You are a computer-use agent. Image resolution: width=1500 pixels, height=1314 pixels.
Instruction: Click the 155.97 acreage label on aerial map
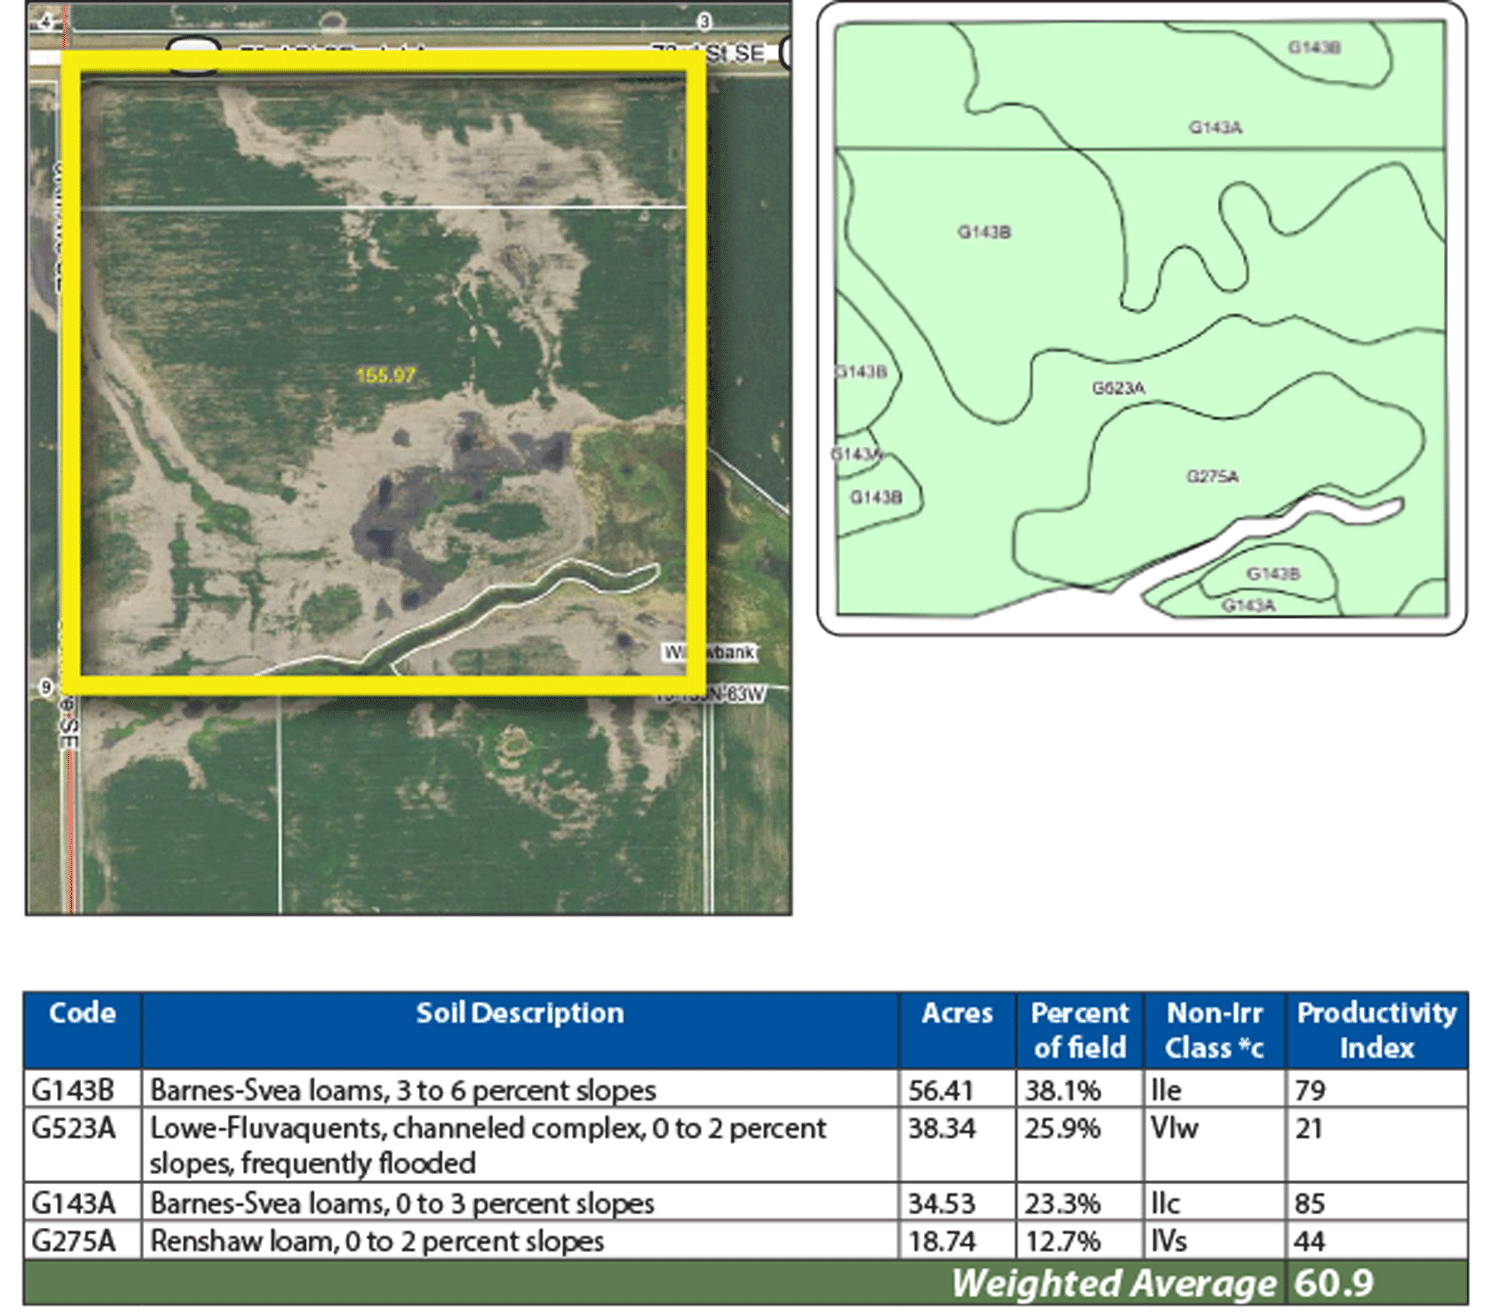point(385,376)
